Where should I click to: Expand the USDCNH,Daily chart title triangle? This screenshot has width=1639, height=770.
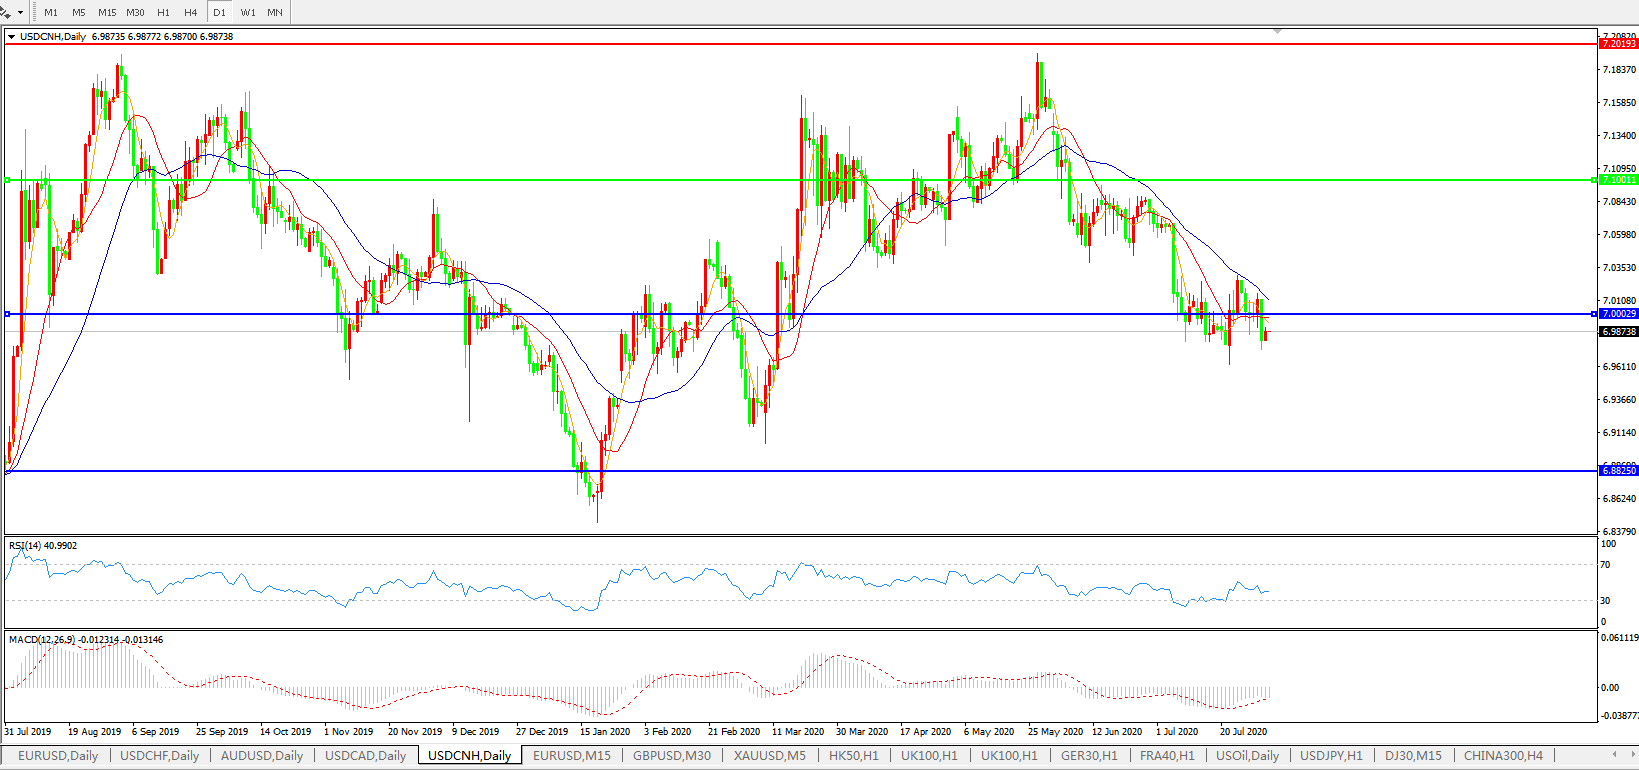click(11, 37)
